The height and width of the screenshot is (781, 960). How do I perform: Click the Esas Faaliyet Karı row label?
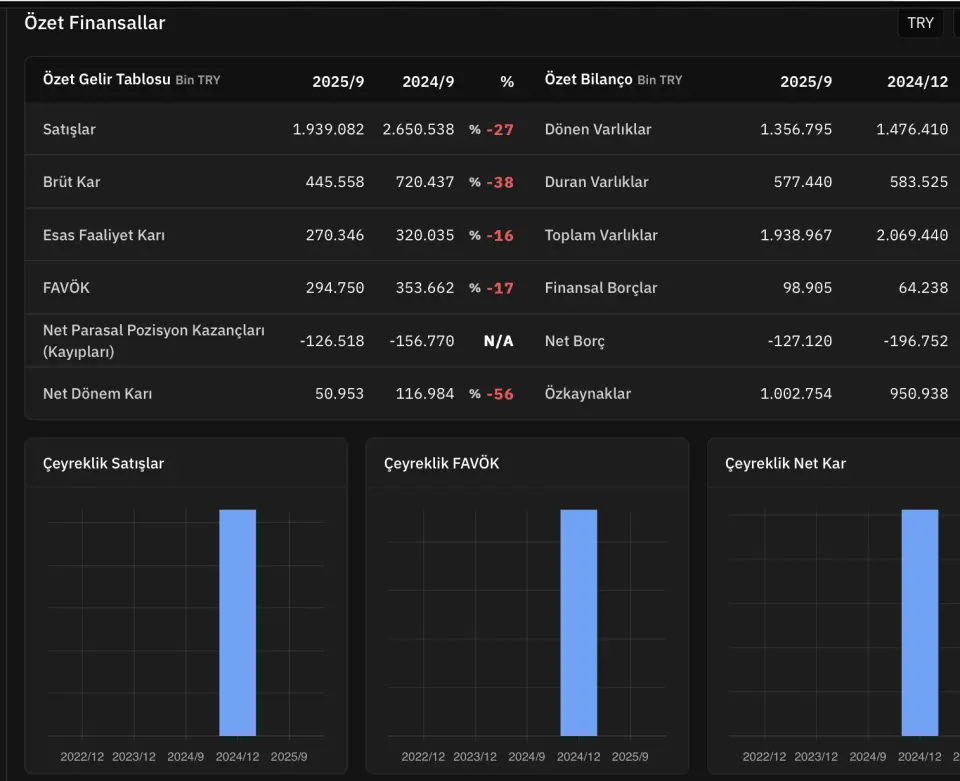point(104,235)
